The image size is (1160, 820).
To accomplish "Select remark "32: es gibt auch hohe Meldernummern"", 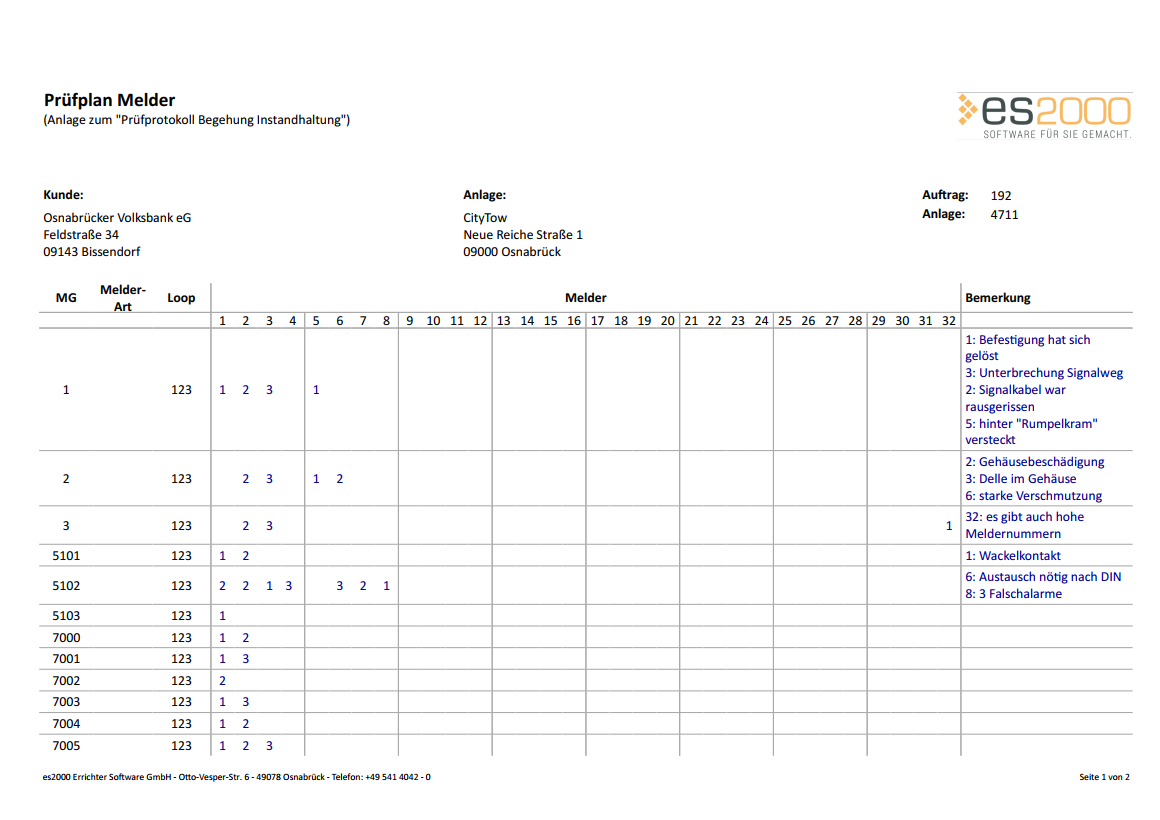I will click(1025, 525).
